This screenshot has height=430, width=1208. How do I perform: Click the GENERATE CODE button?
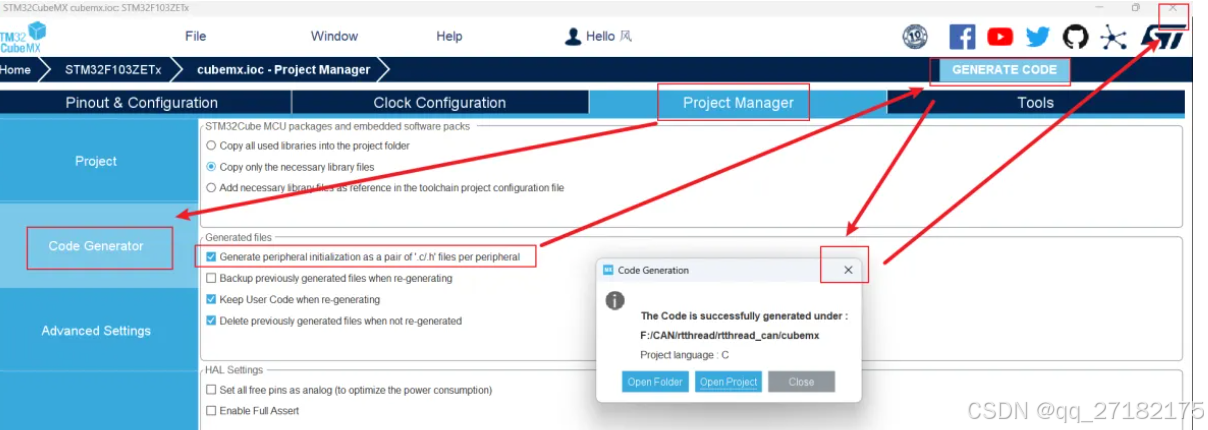pyautogui.click(x=1004, y=70)
